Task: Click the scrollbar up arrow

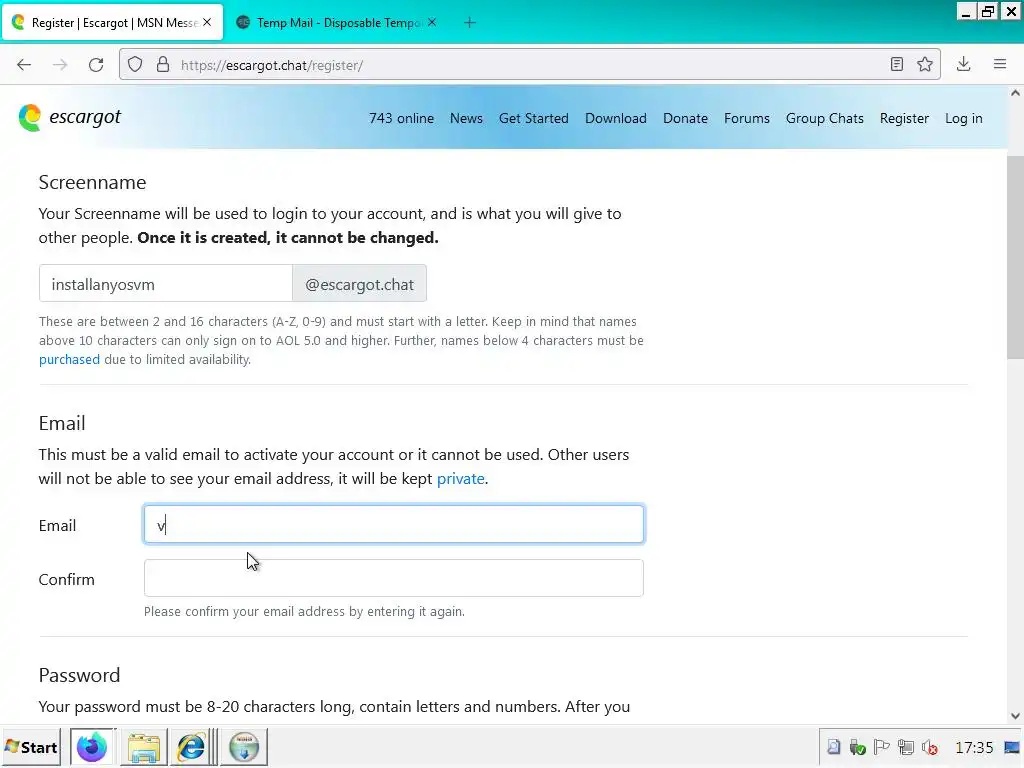Action: (1015, 93)
